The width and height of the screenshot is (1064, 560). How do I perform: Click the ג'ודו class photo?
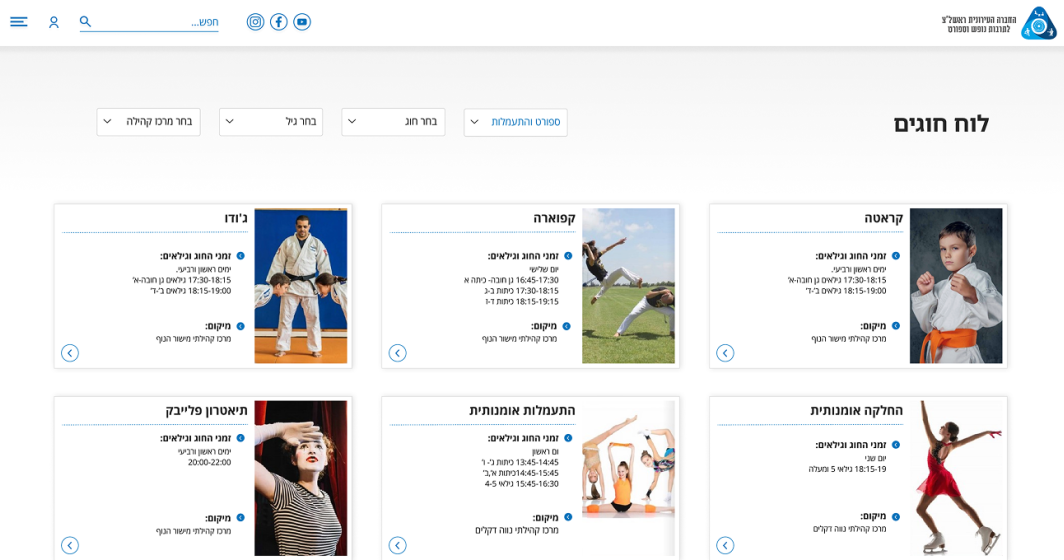pos(300,285)
